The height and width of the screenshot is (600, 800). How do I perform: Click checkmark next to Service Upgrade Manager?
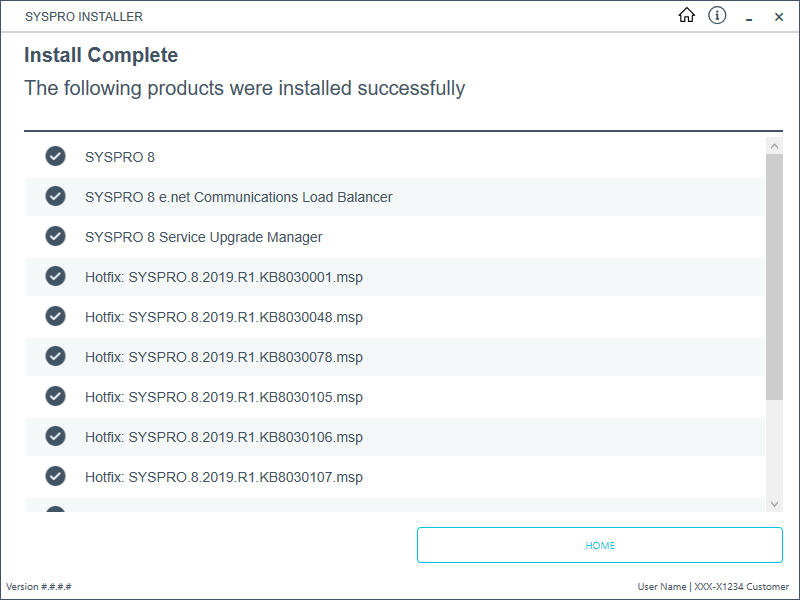coord(55,237)
